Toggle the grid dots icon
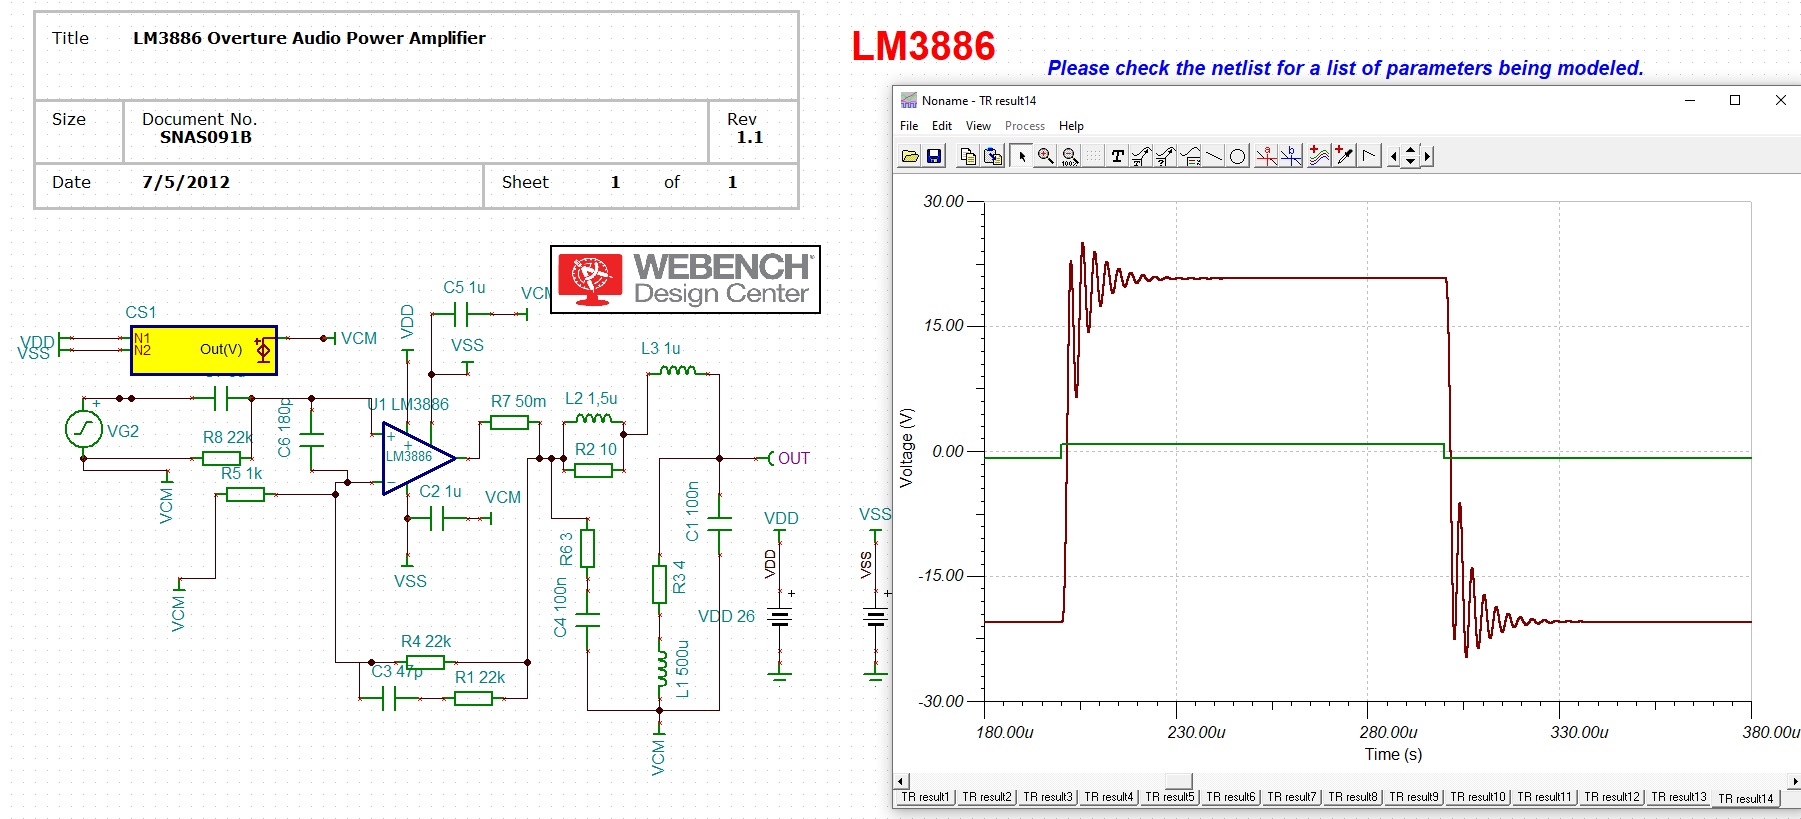 tap(1093, 156)
